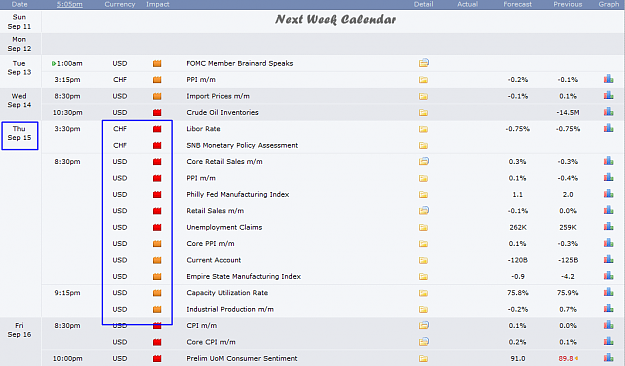The width and height of the screenshot is (625, 366).
Task: Open detail folder for Core CPI m/m
Action: [x=423, y=342]
